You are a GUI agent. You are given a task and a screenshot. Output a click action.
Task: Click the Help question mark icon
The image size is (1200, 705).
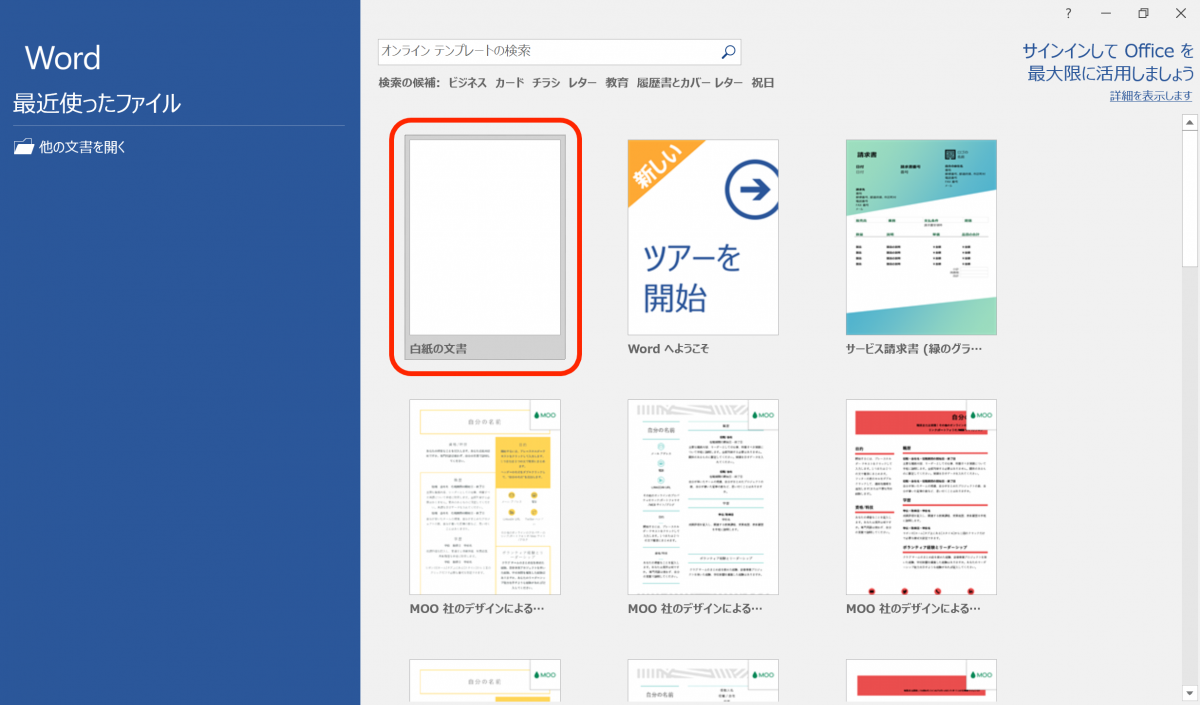1067,13
